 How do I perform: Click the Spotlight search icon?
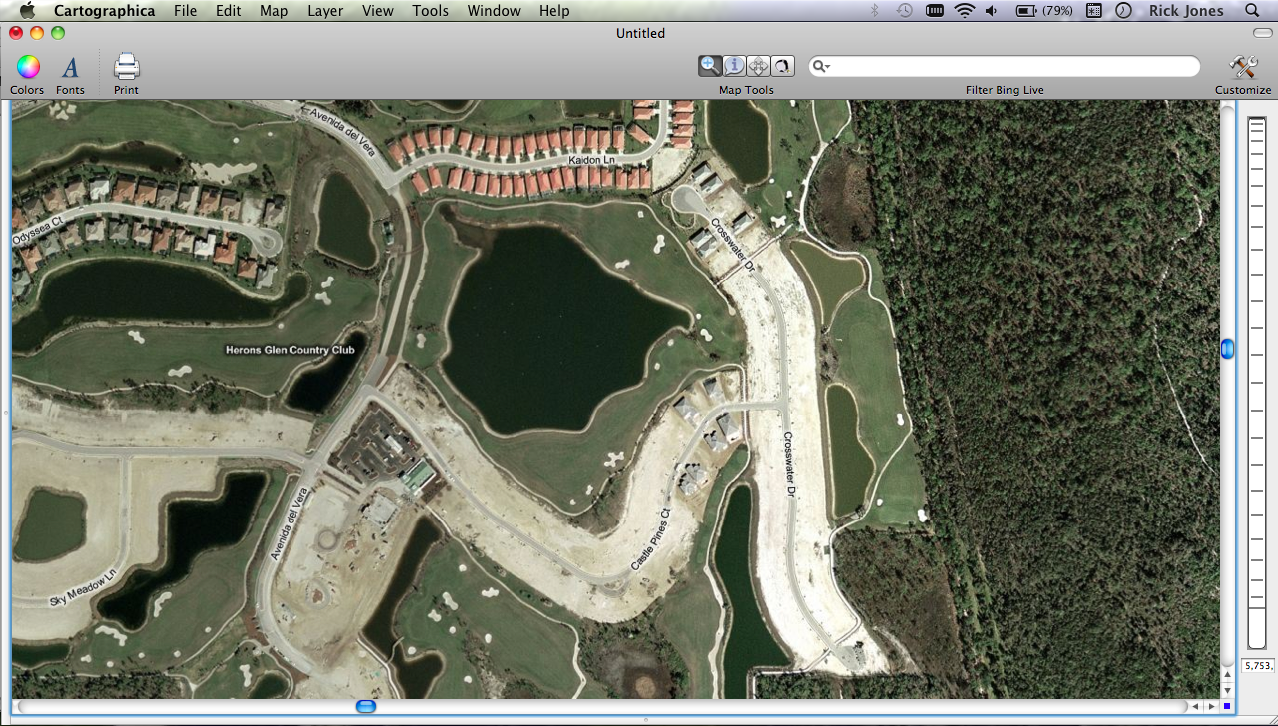tap(1252, 11)
